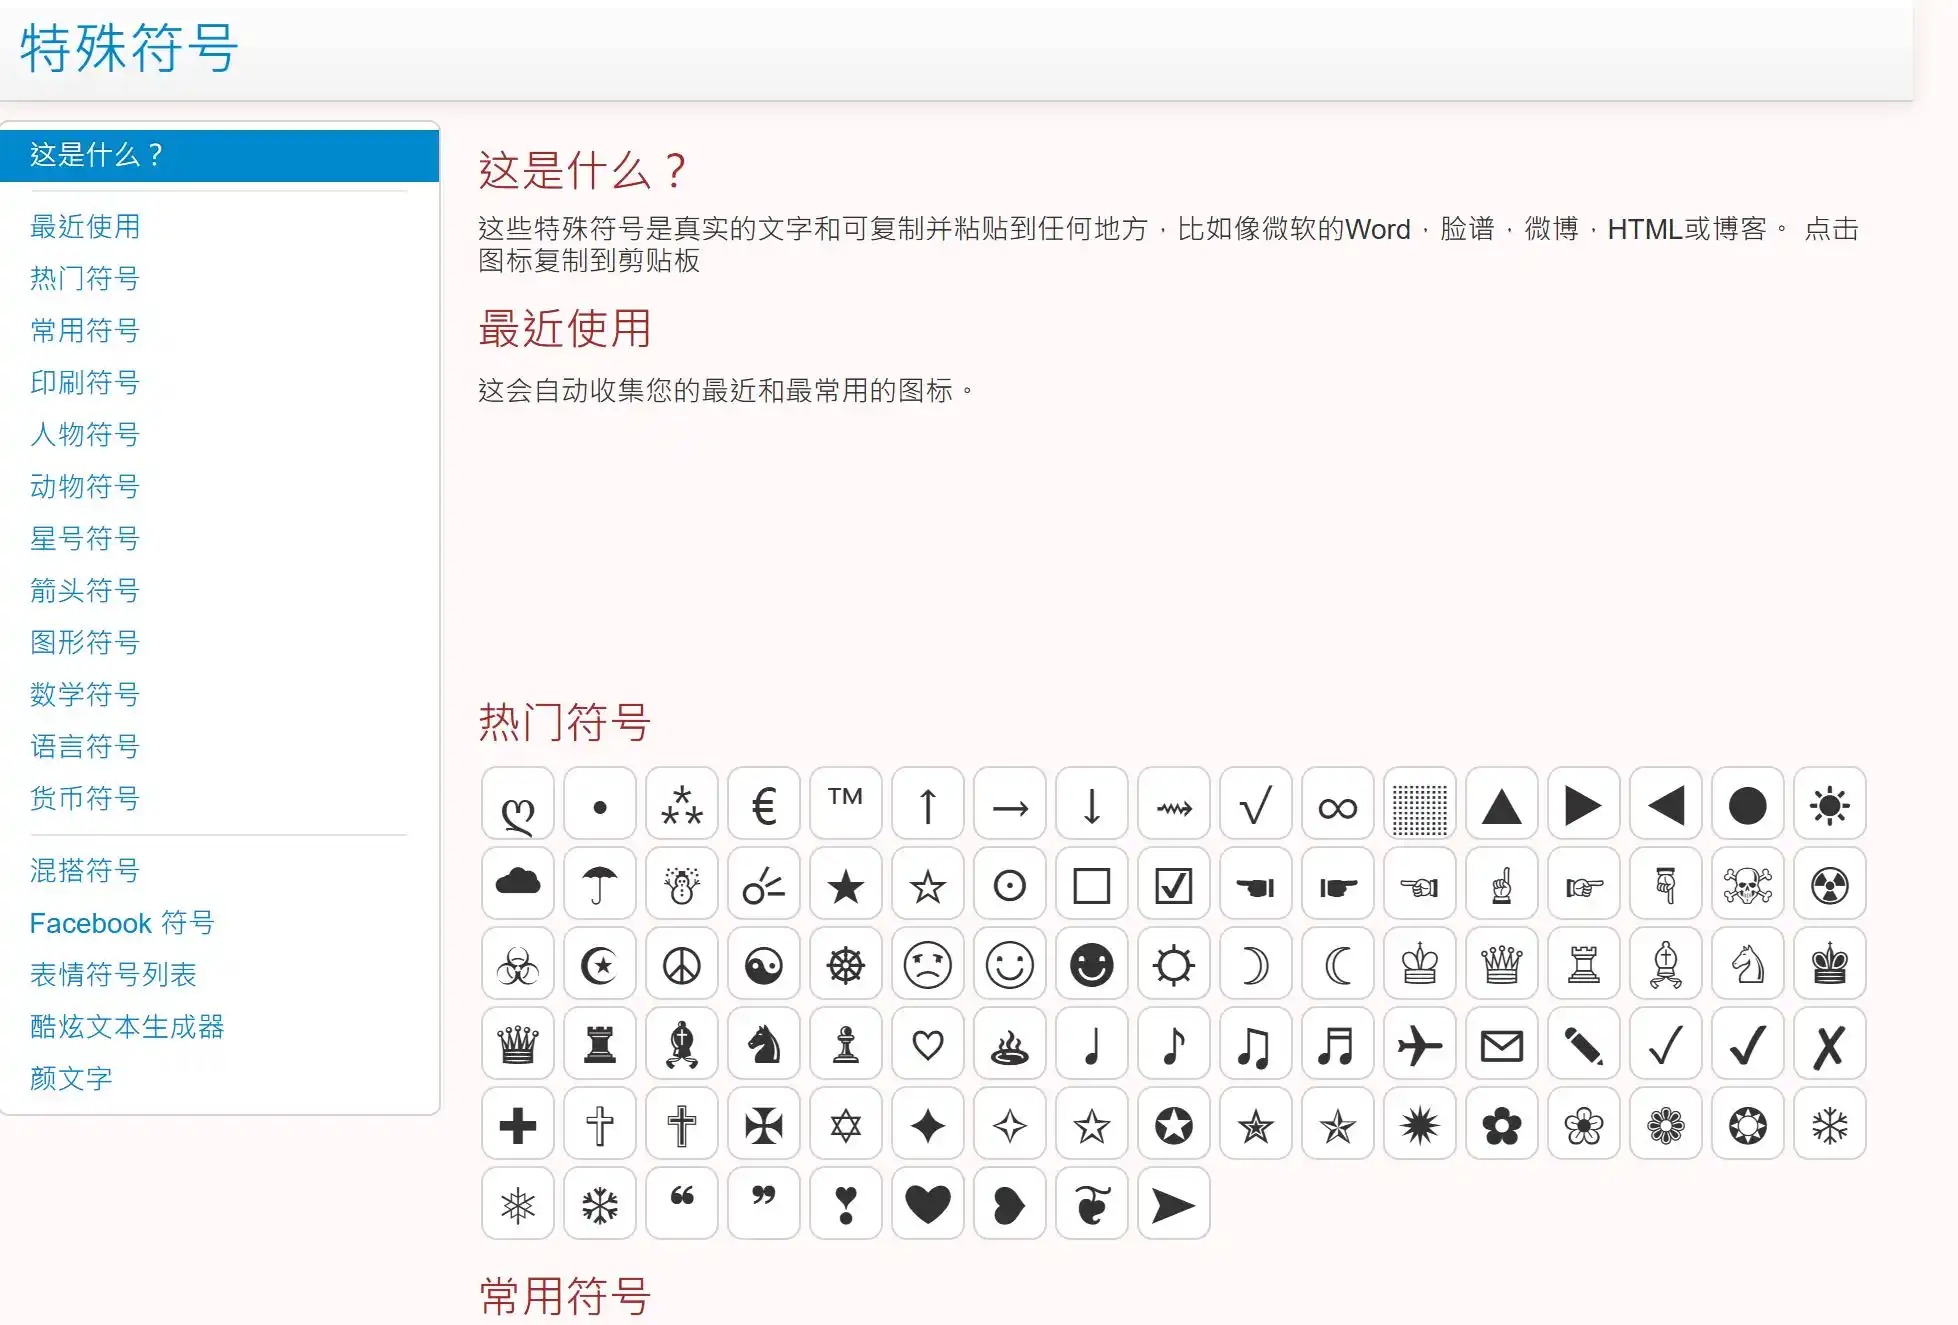Open 颜文字 link
Image resolution: width=1958 pixels, height=1325 pixels.
(71, 1079)
